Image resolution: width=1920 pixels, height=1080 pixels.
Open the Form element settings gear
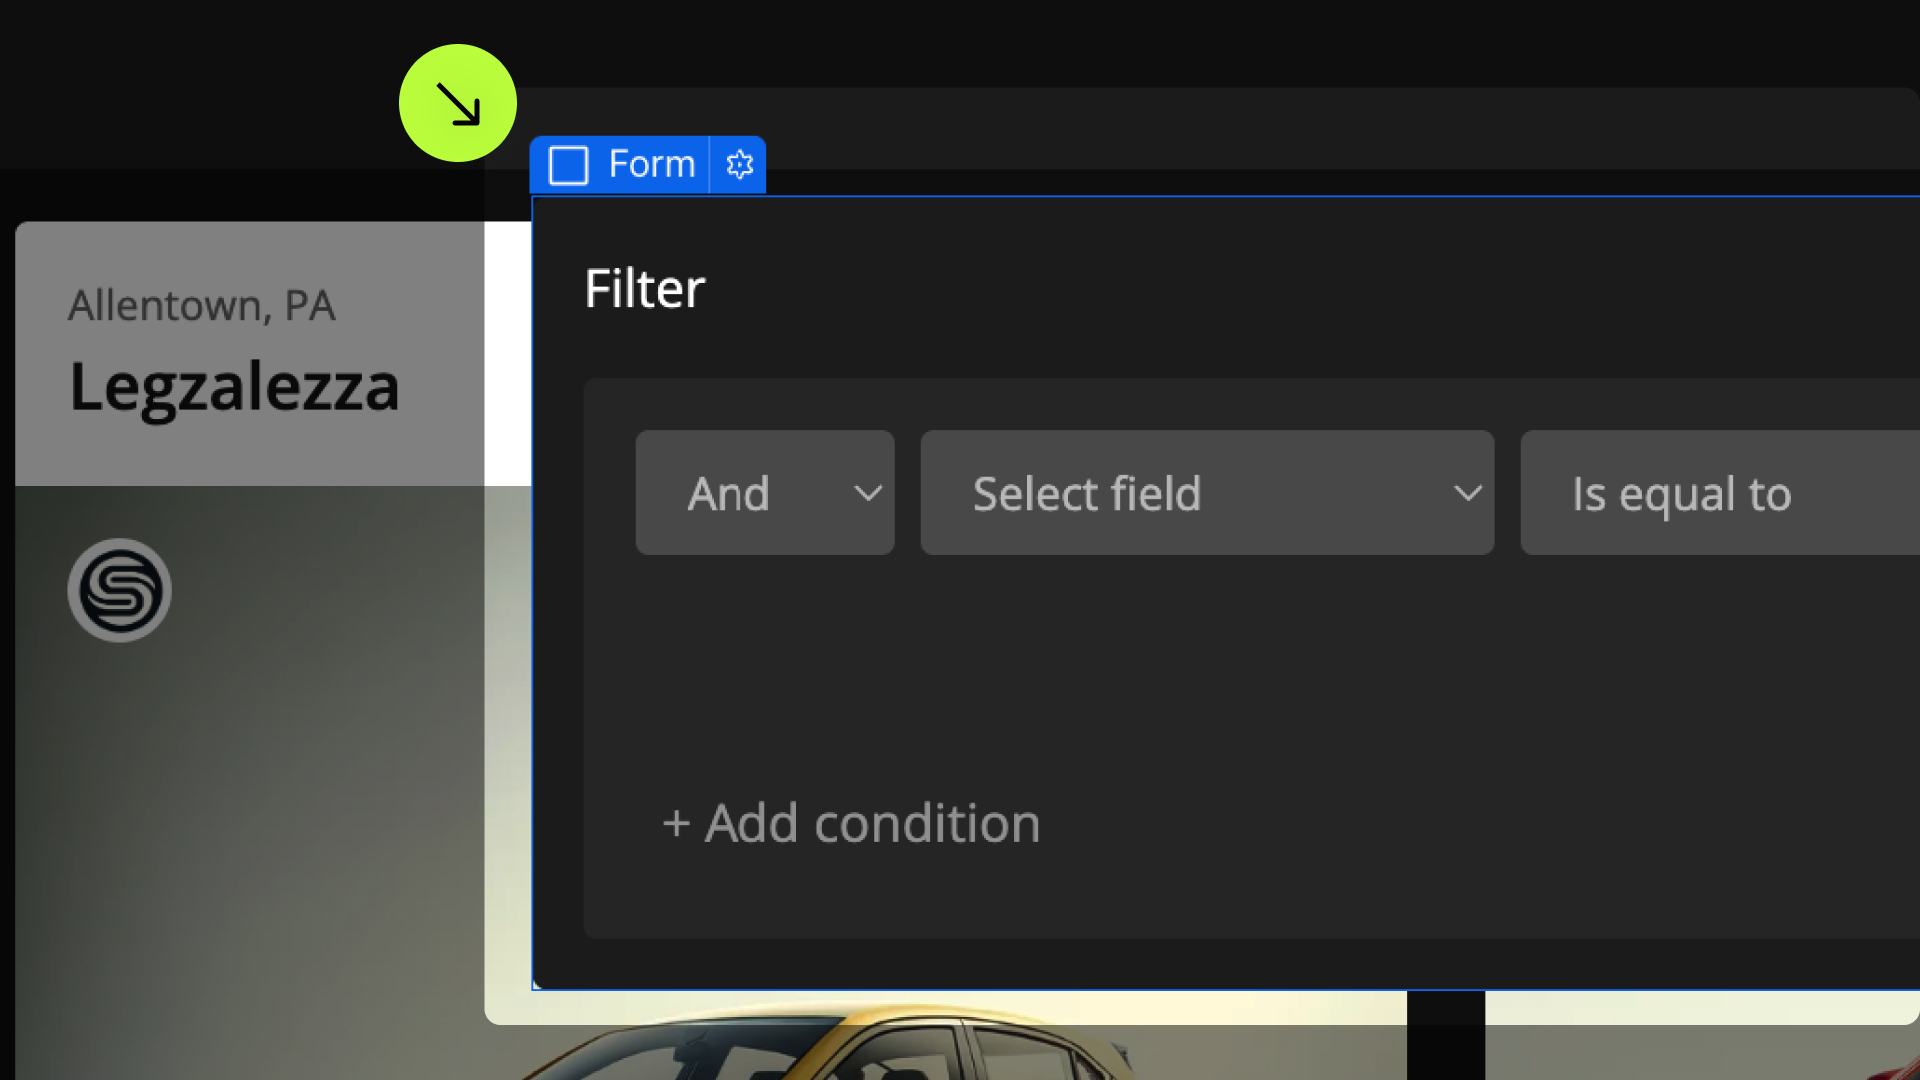(x=739, y=165)
